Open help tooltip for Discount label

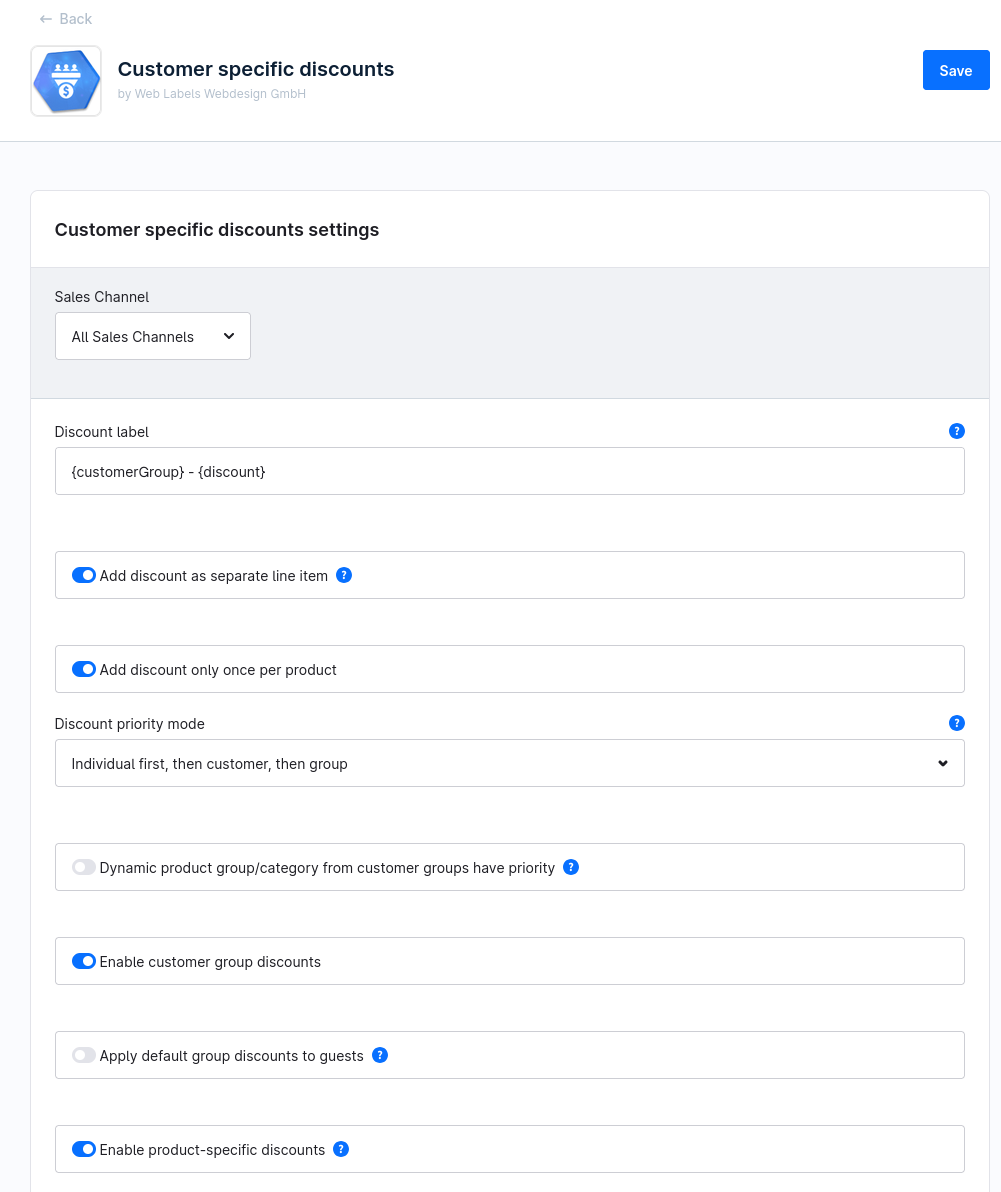click(x=956, y=431)
